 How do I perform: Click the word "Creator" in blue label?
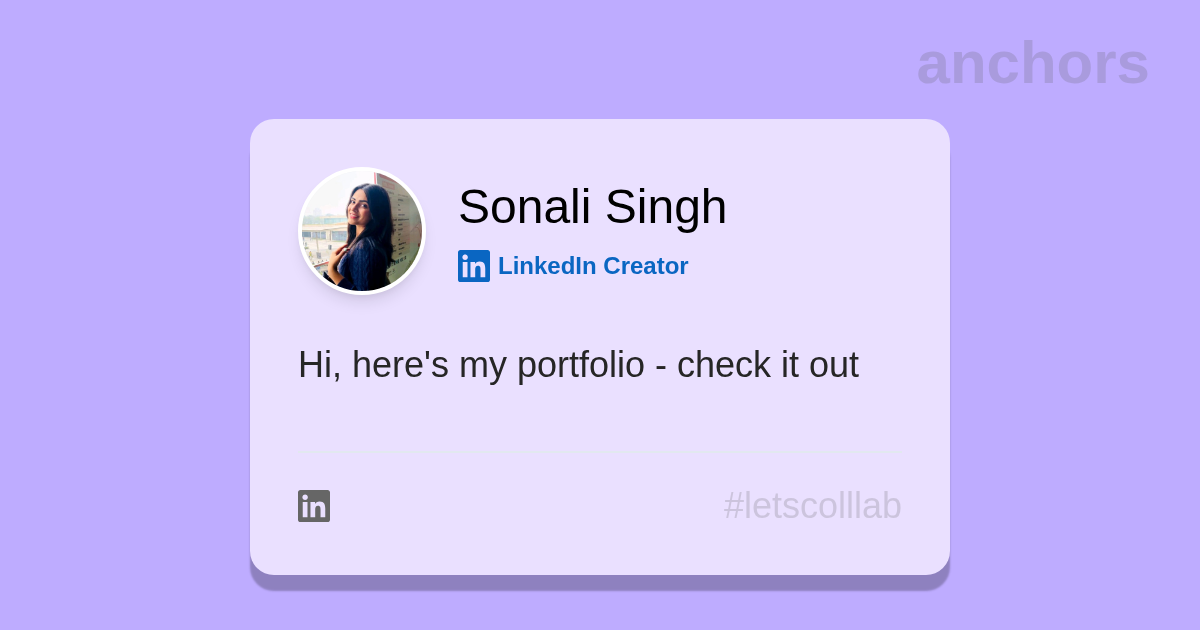point(645,266)
